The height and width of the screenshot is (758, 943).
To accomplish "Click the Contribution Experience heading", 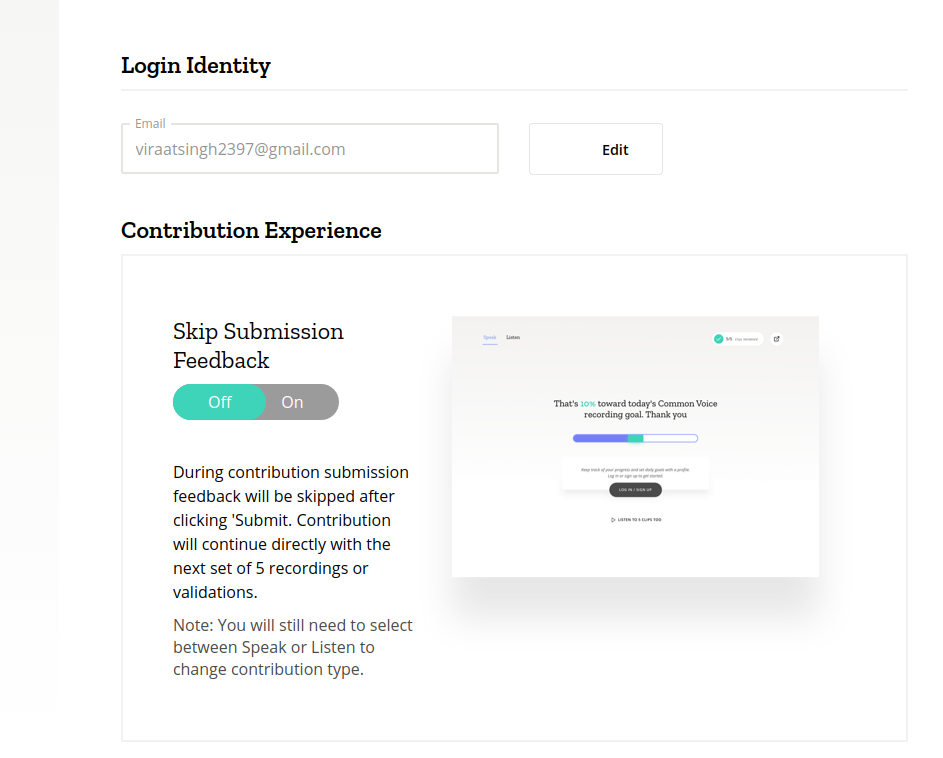I will coord(251,230).
